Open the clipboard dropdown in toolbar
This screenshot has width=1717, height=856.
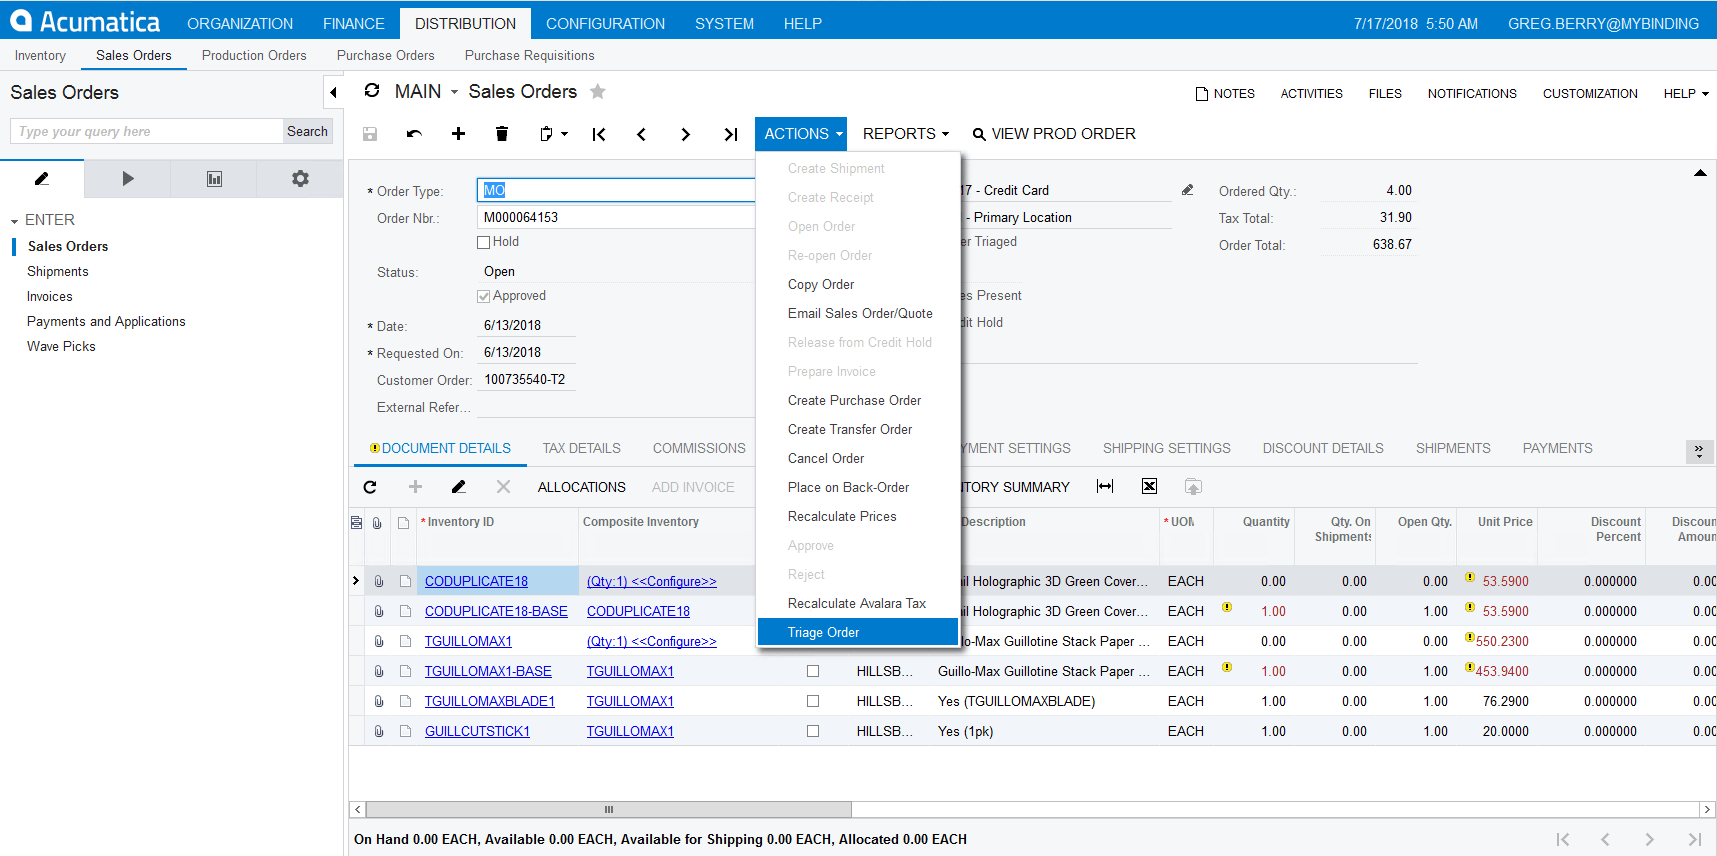click(554, 134)
